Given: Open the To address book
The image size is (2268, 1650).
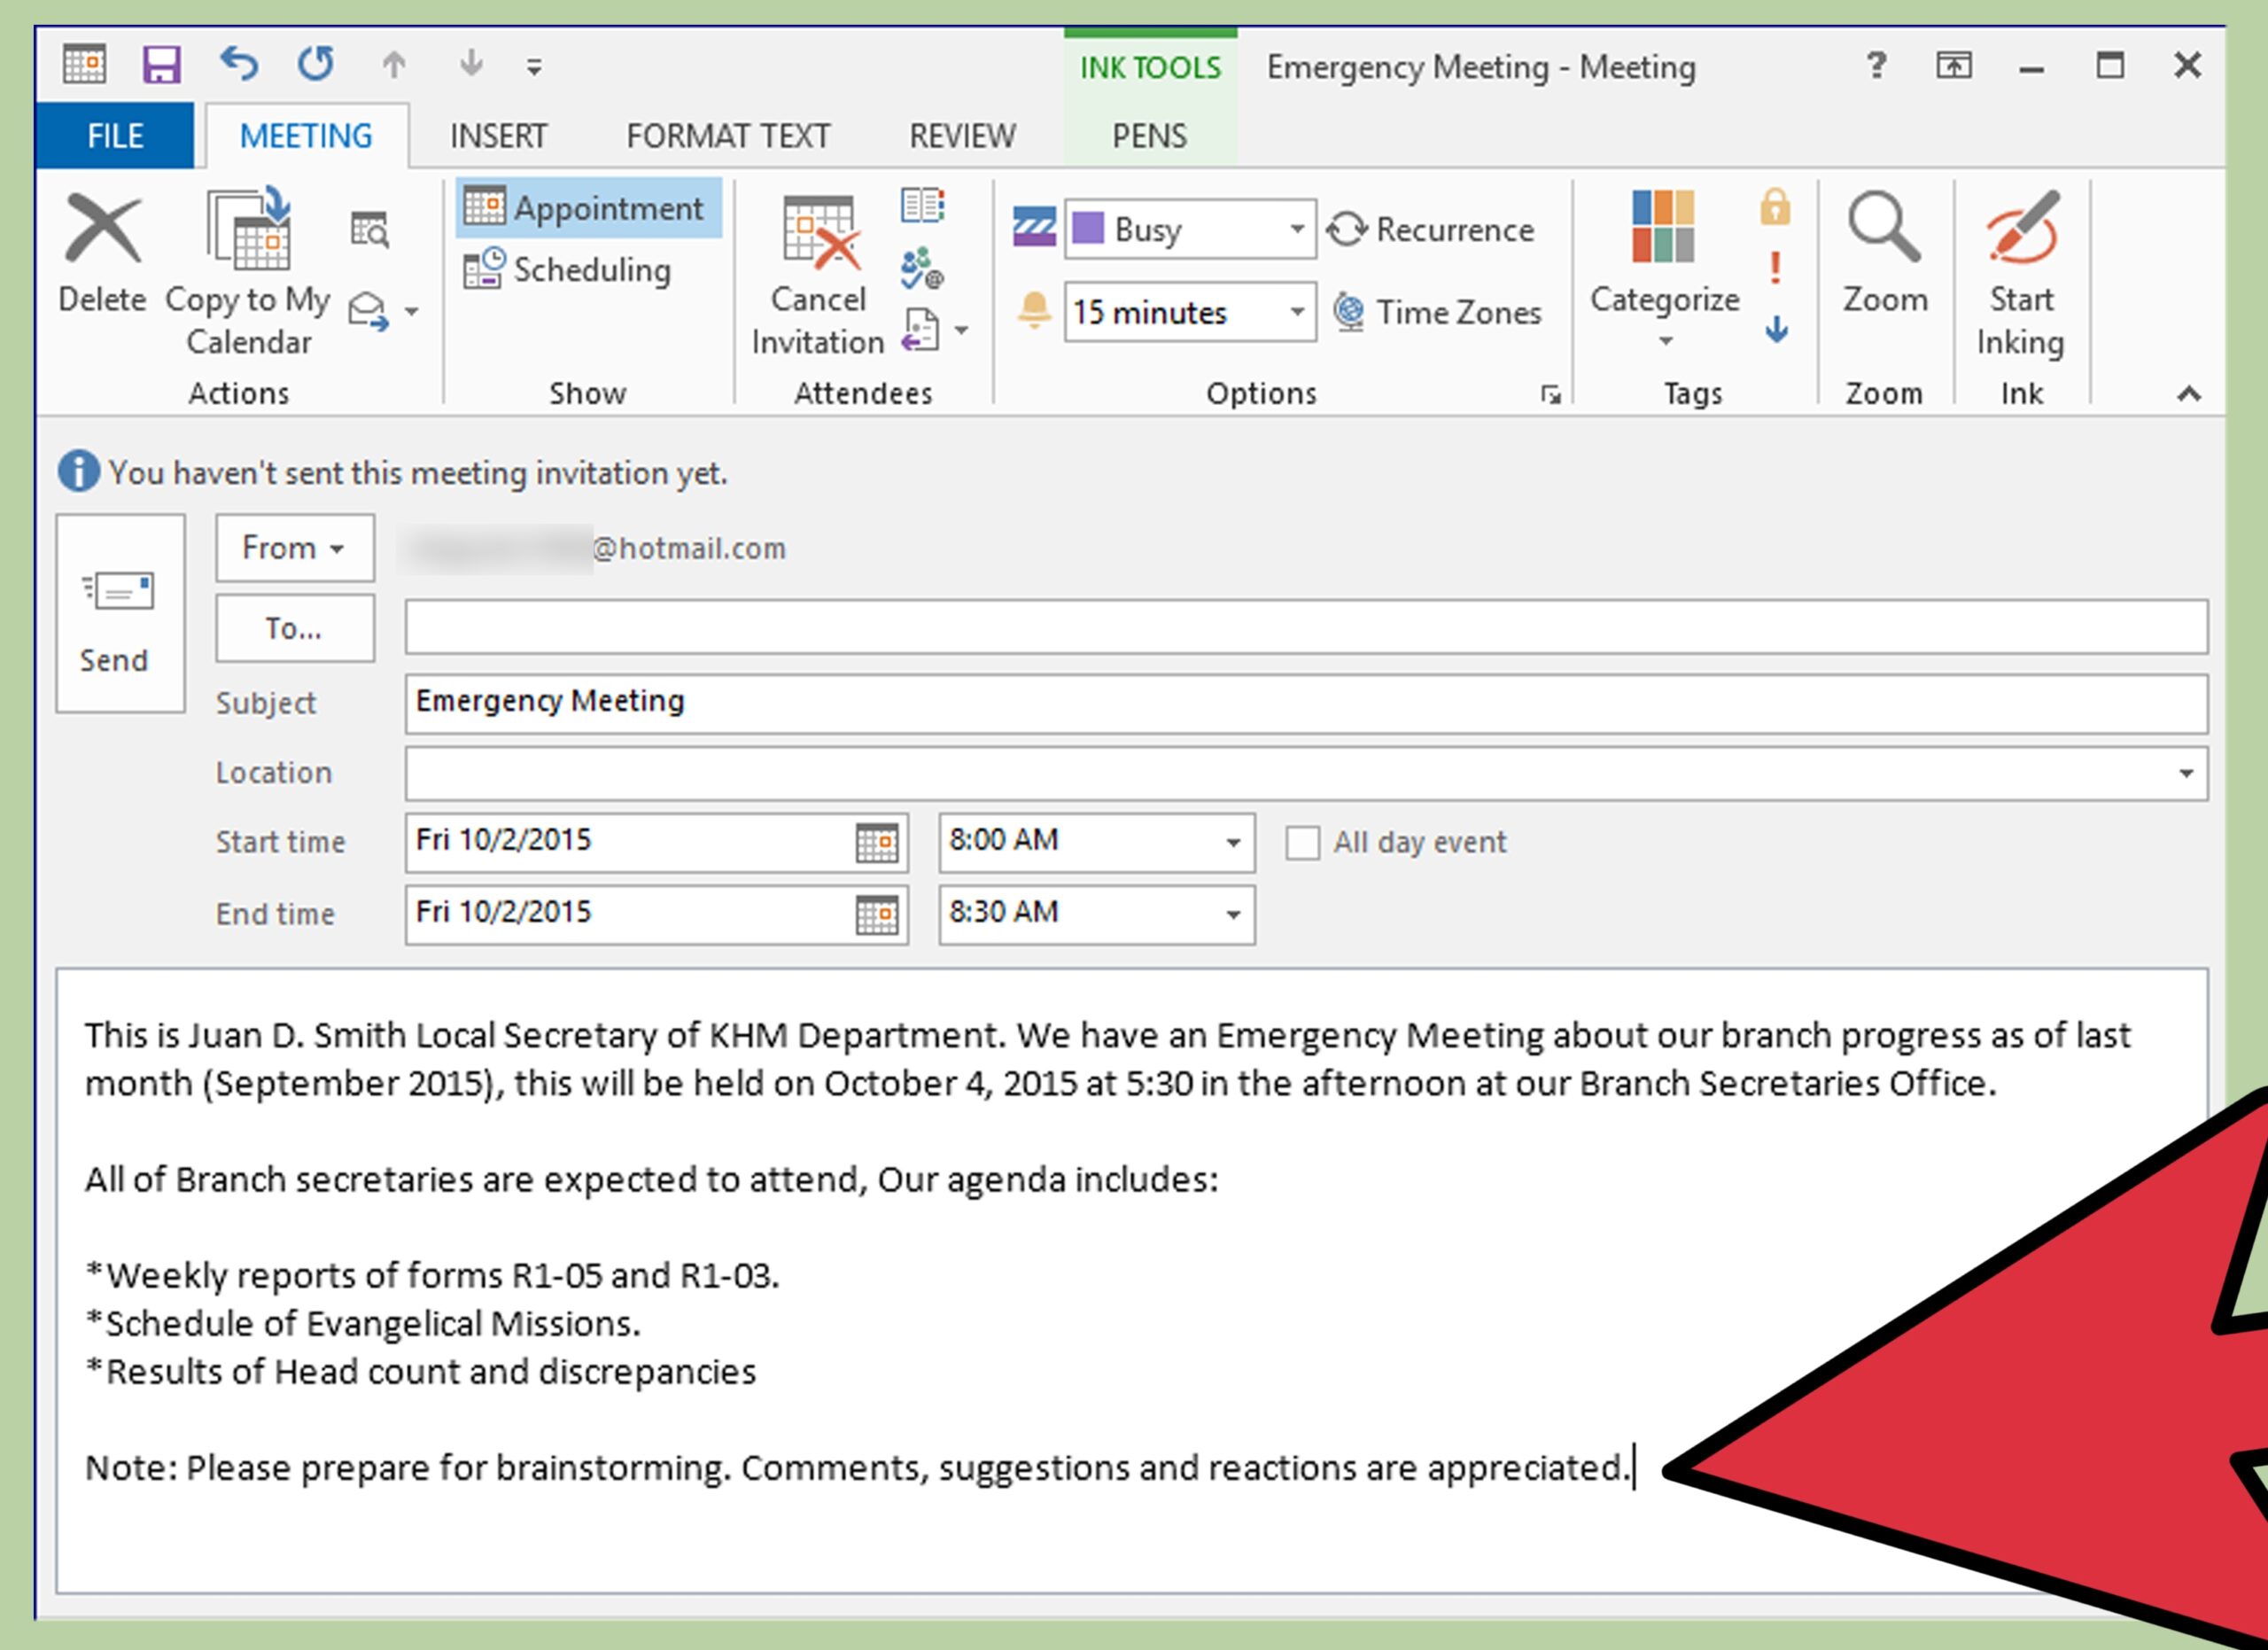Looking at the screenshot, I should [x=294, y=628].
